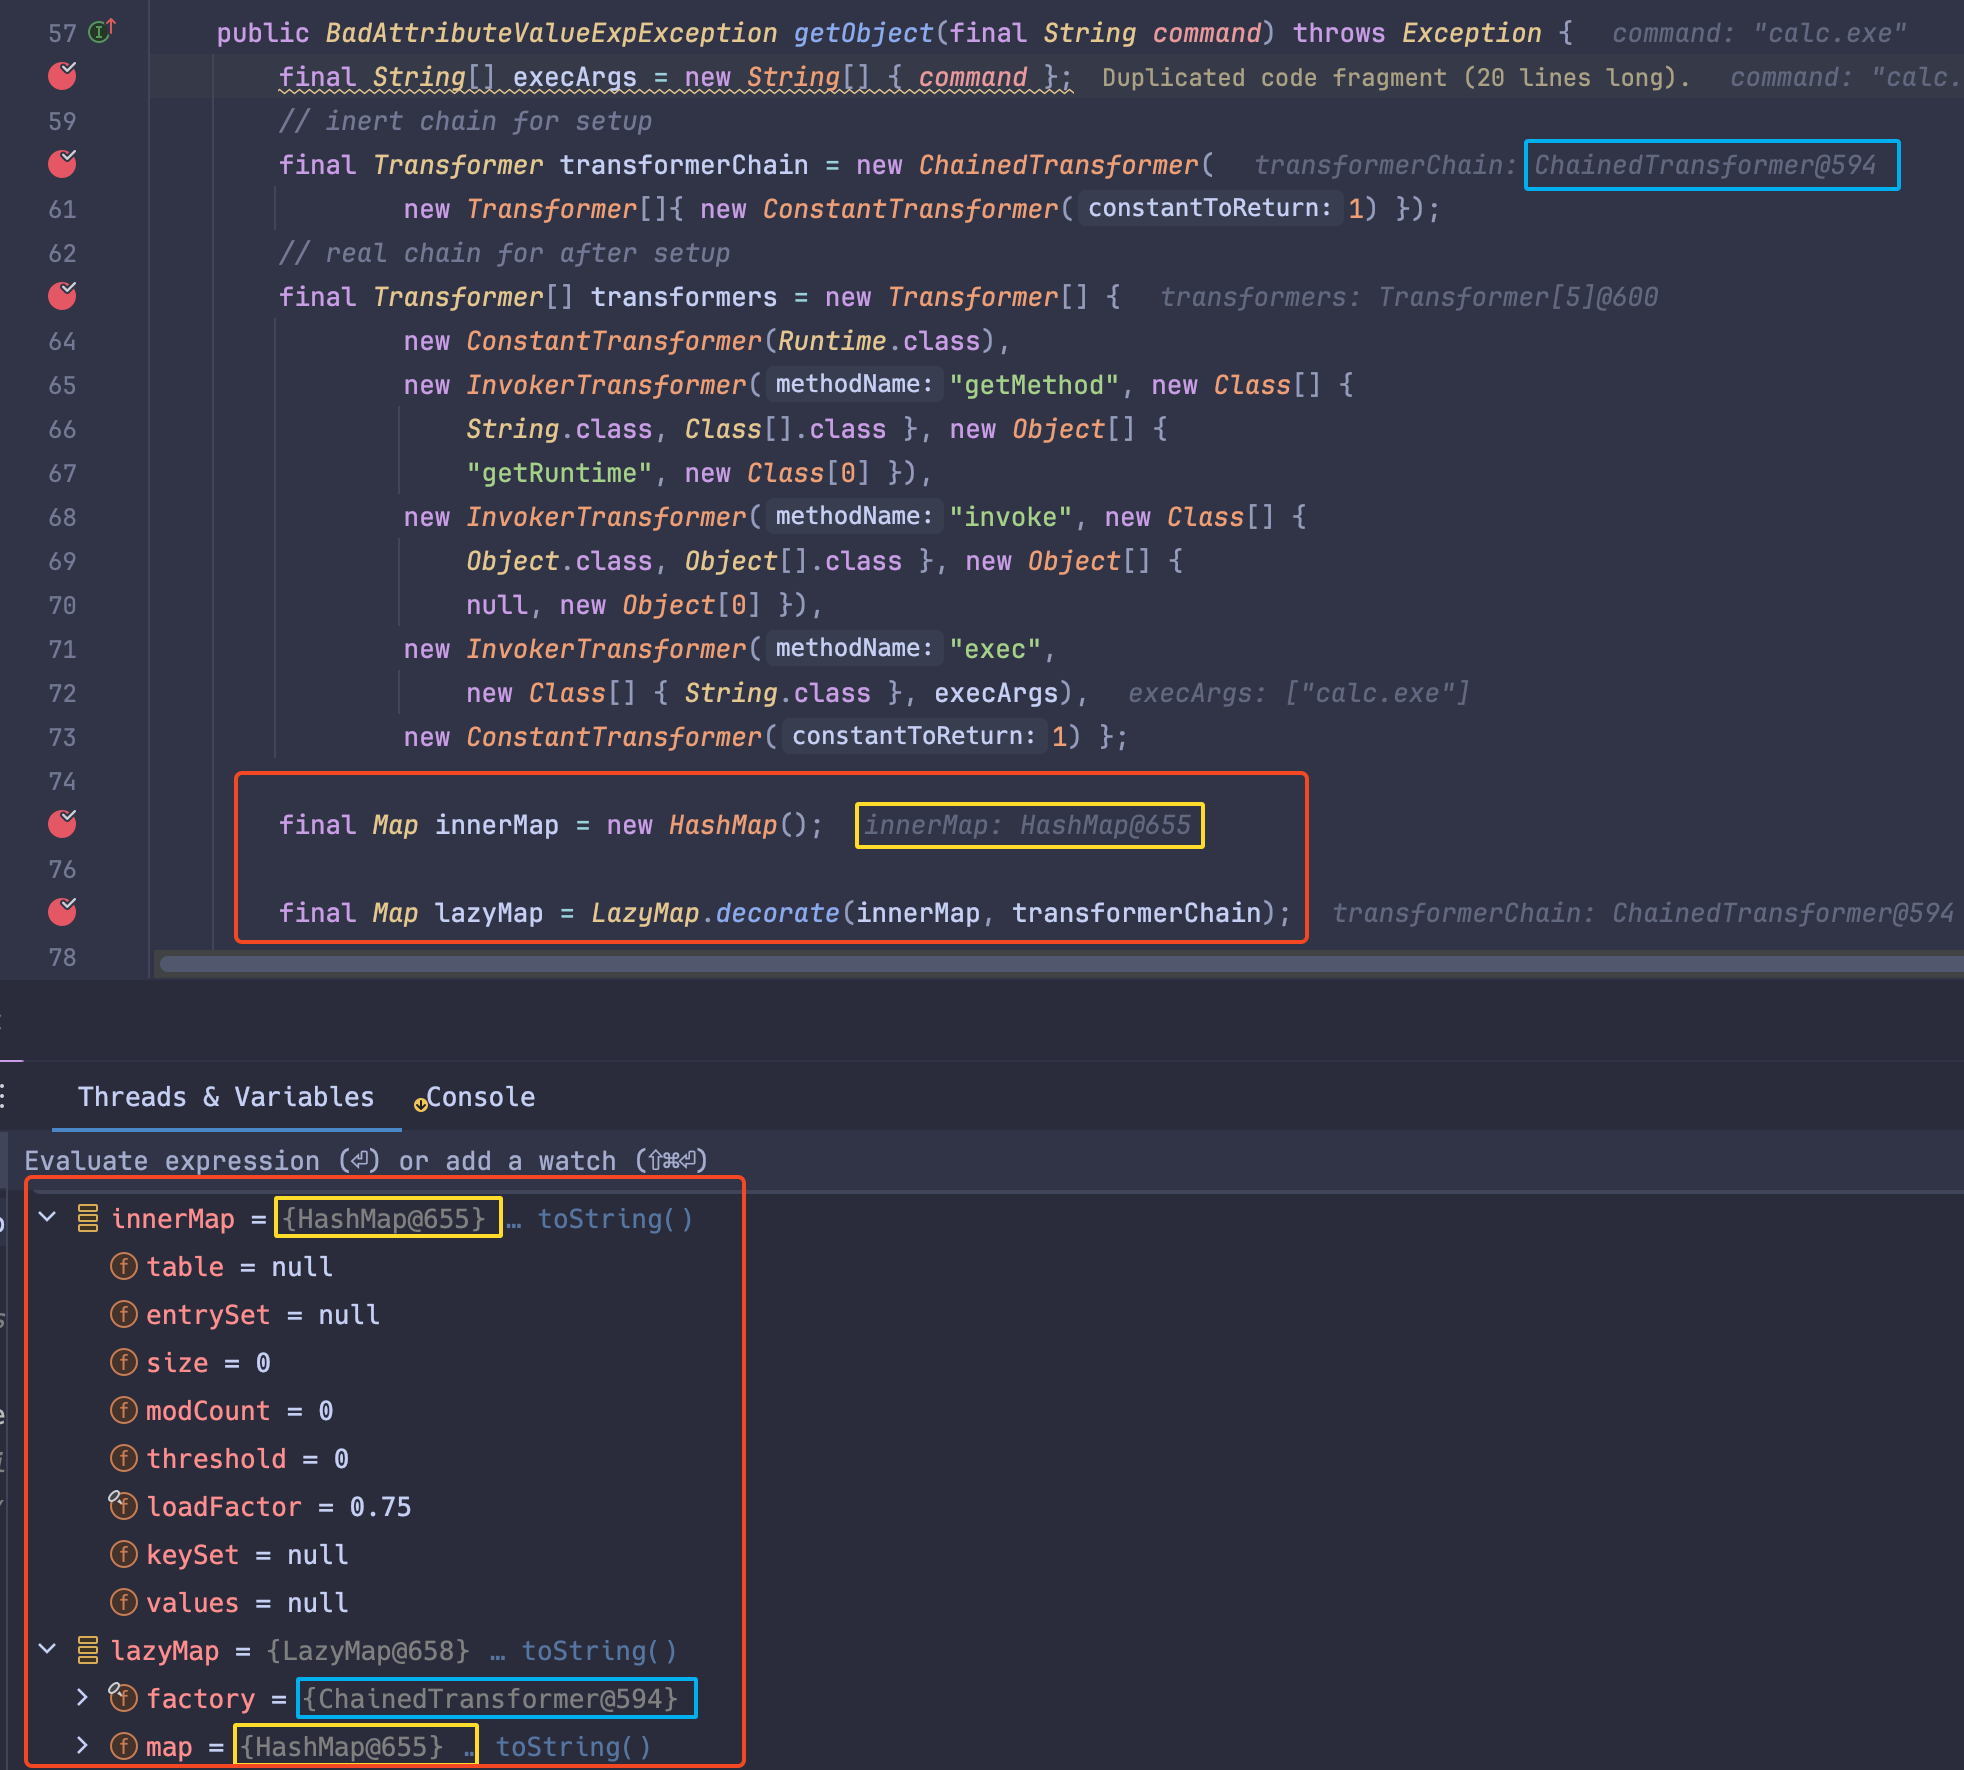Click the breakpoint on the transformers array line
Image resolution: width=1964 pixels, height=1770 pixels.
(x=63, y=296)
